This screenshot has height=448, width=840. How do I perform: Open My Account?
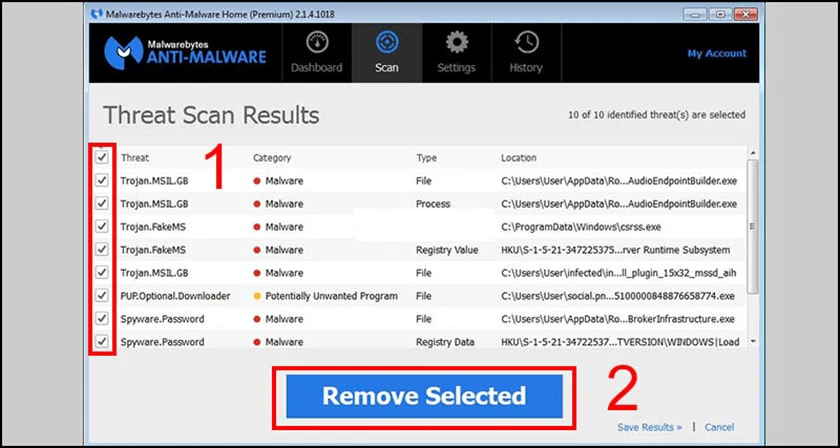pos(717,53)
